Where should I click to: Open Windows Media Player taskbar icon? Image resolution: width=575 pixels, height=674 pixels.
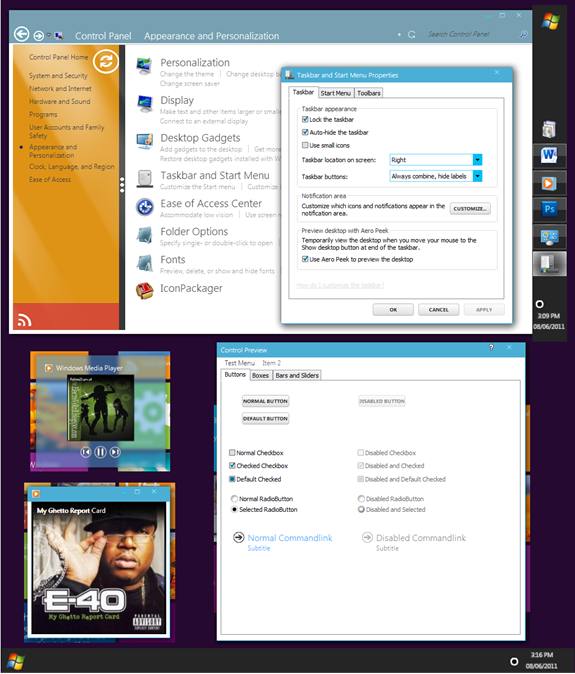pos(549,183)
